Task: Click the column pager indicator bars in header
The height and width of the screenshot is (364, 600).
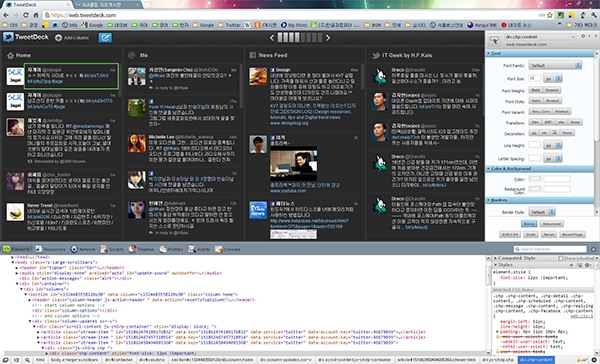Action: (x=300, y=38)
